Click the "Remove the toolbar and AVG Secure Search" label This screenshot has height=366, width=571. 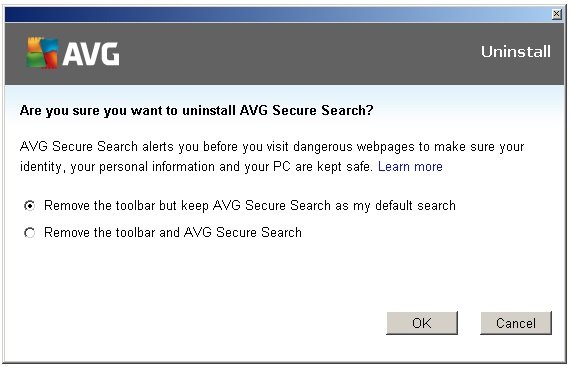(173, 232)
